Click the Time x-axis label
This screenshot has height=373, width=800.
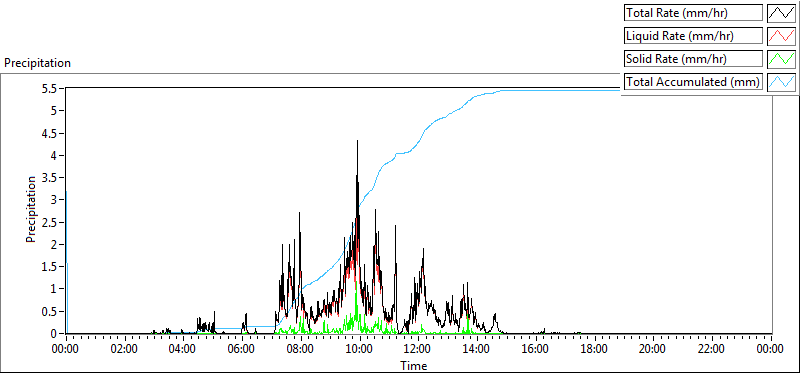click(x=414, y=365)
